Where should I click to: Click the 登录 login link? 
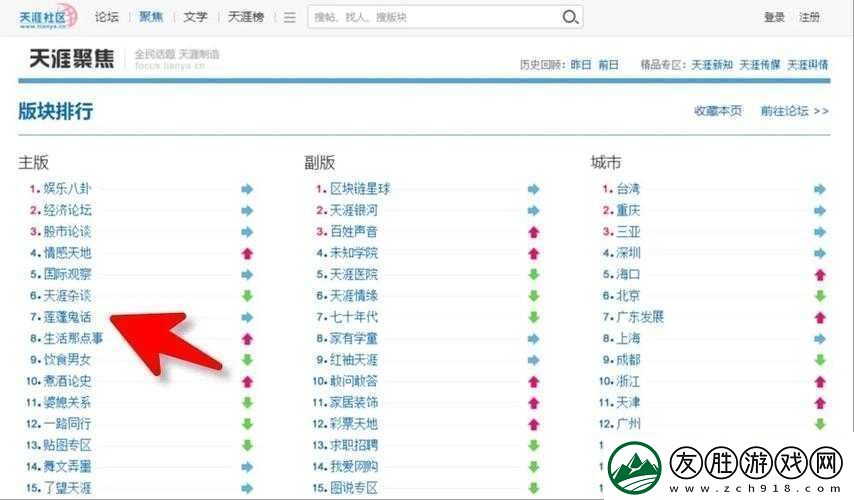pos(774,17)
